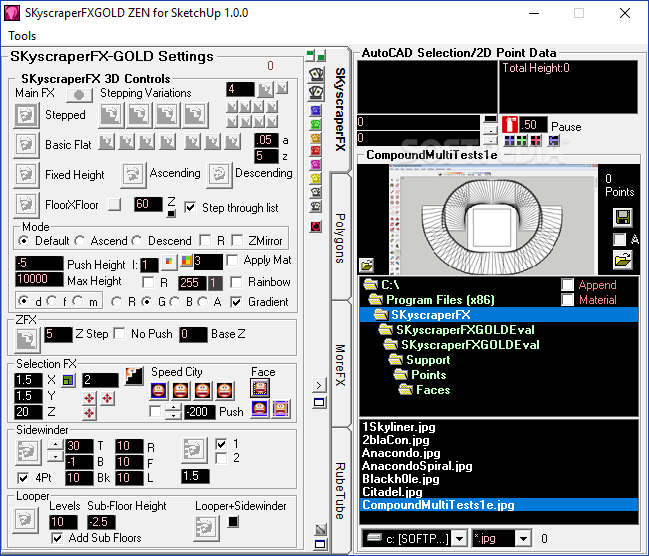Switch to the SKyscraperFX vertical tab

[x=340, y=109]
